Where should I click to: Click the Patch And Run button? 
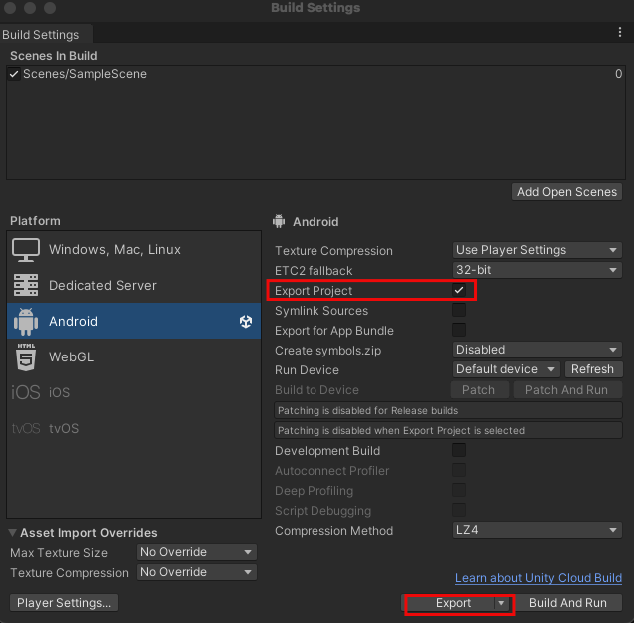click(x=566, y=390)
